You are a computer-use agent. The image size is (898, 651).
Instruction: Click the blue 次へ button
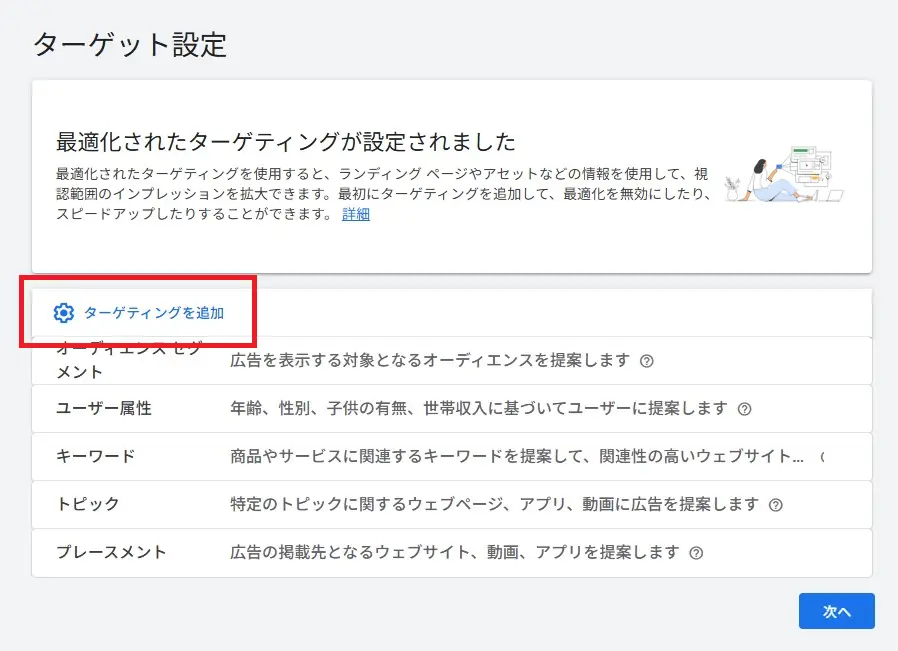(836, 611)
